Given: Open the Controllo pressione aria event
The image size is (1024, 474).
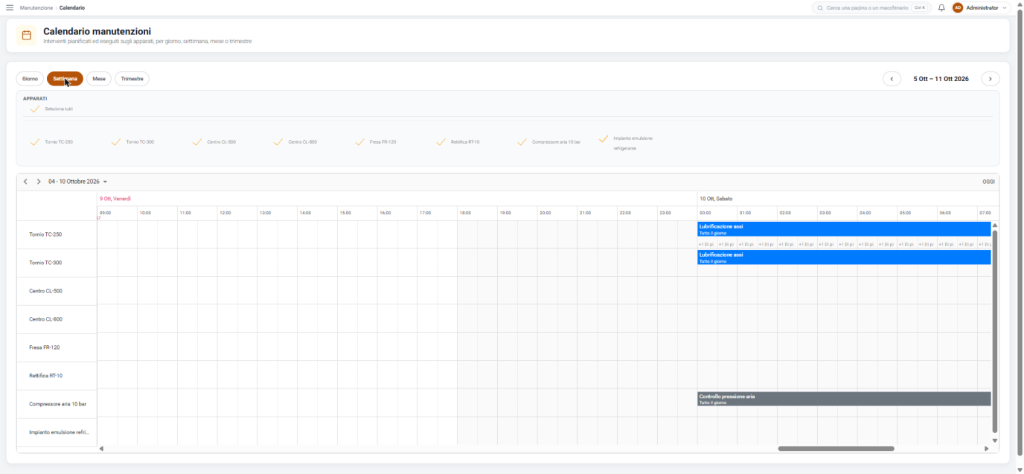Looking at the screenshot, I should (x=844, y=399).
